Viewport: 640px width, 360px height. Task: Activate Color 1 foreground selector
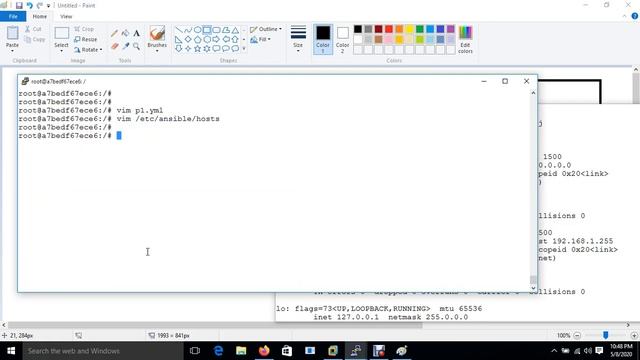(323, 39)
